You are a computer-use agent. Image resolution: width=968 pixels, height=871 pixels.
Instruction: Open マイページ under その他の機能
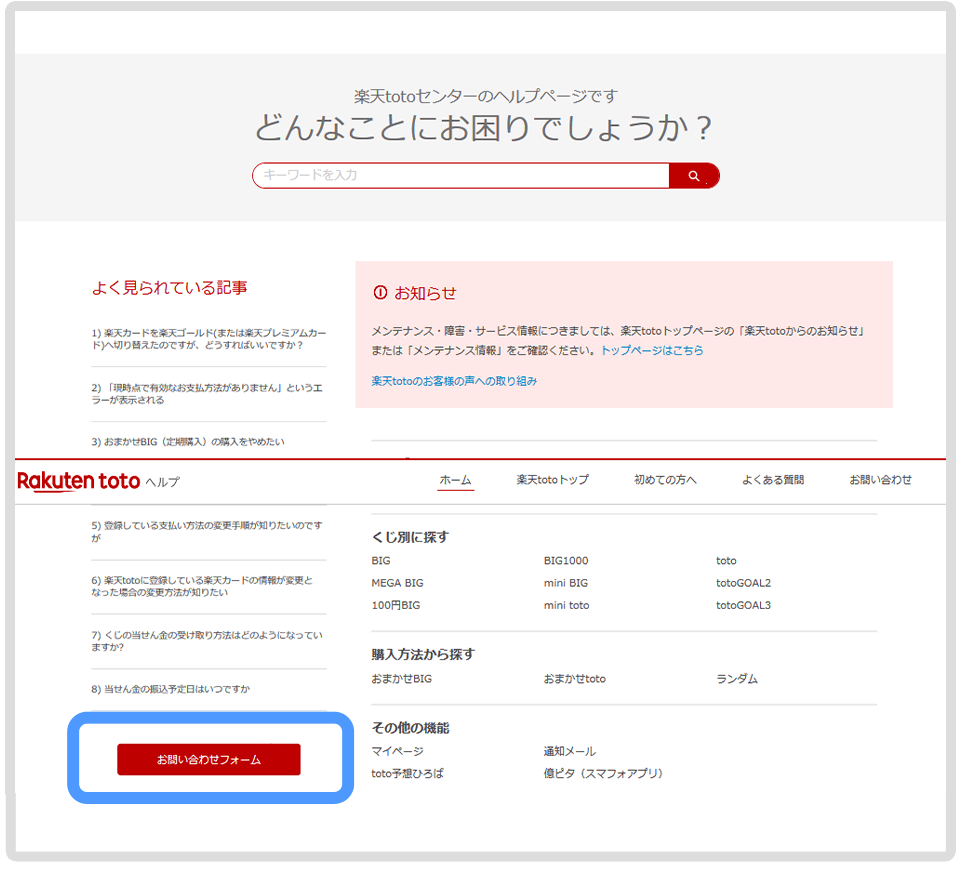pos(397,751)
